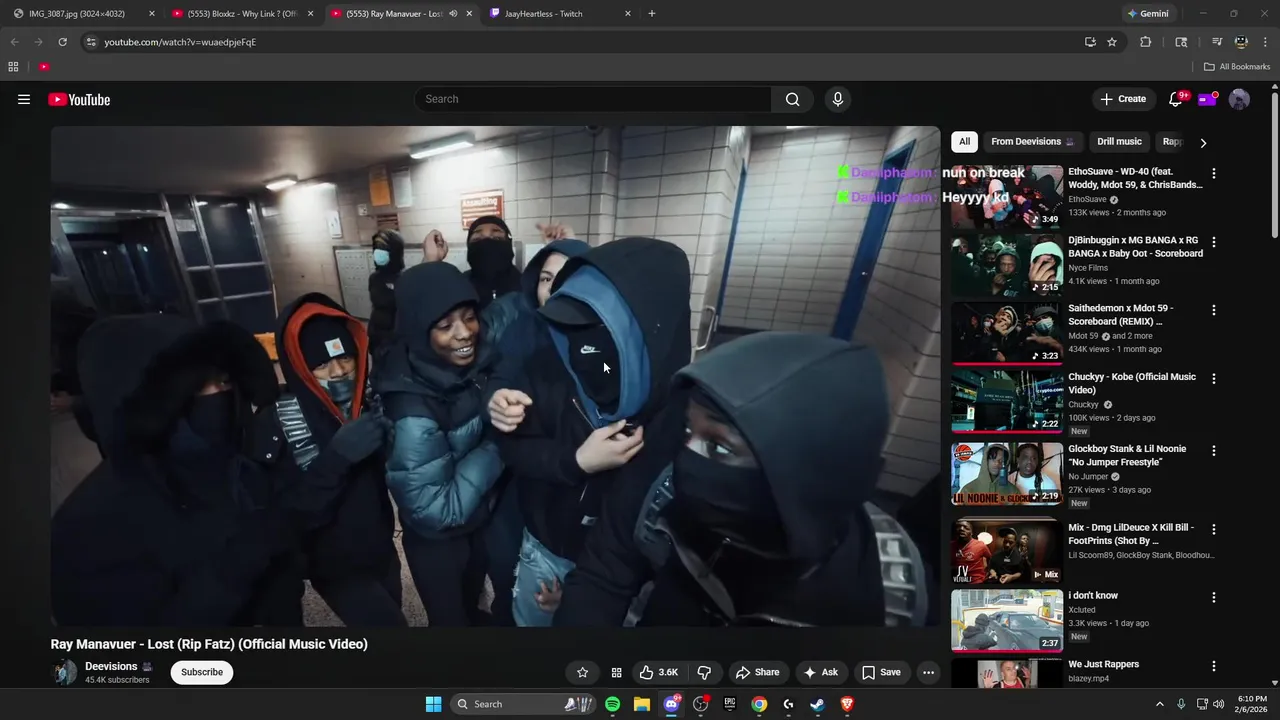
Task: Open Spotify from the taskbar
Action: click(x=613, y=704)
